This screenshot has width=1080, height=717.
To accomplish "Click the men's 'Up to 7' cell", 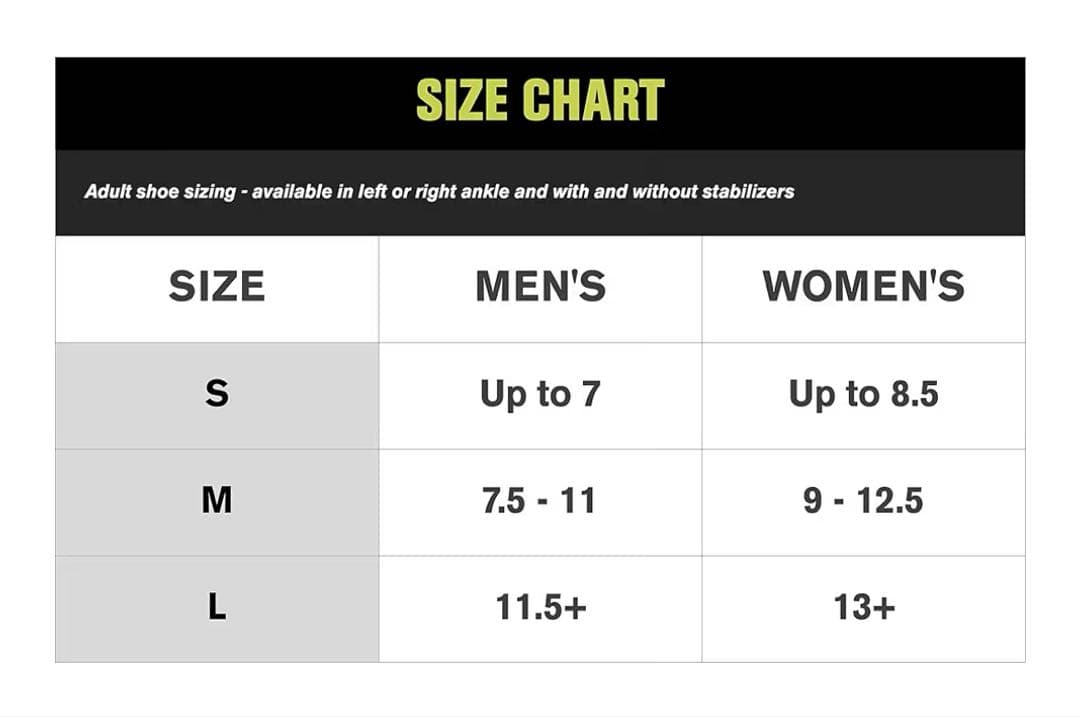I will [x=540, y=394].
